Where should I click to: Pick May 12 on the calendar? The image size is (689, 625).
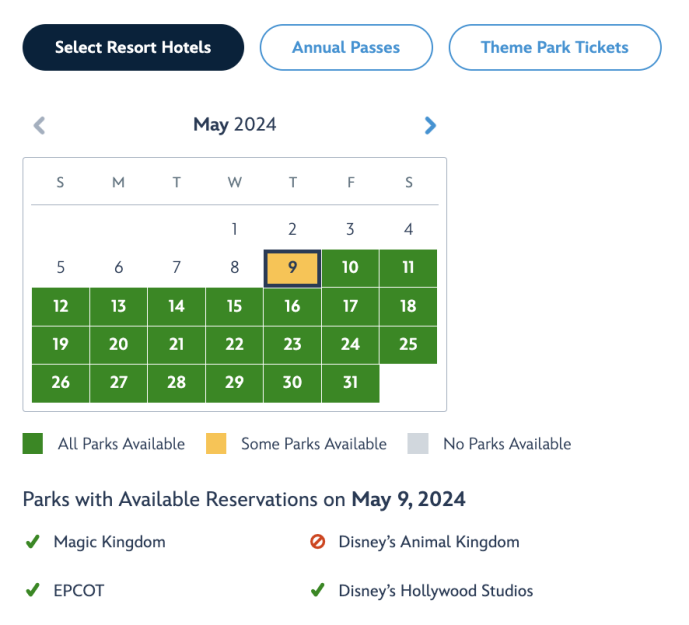coord(61,307)
